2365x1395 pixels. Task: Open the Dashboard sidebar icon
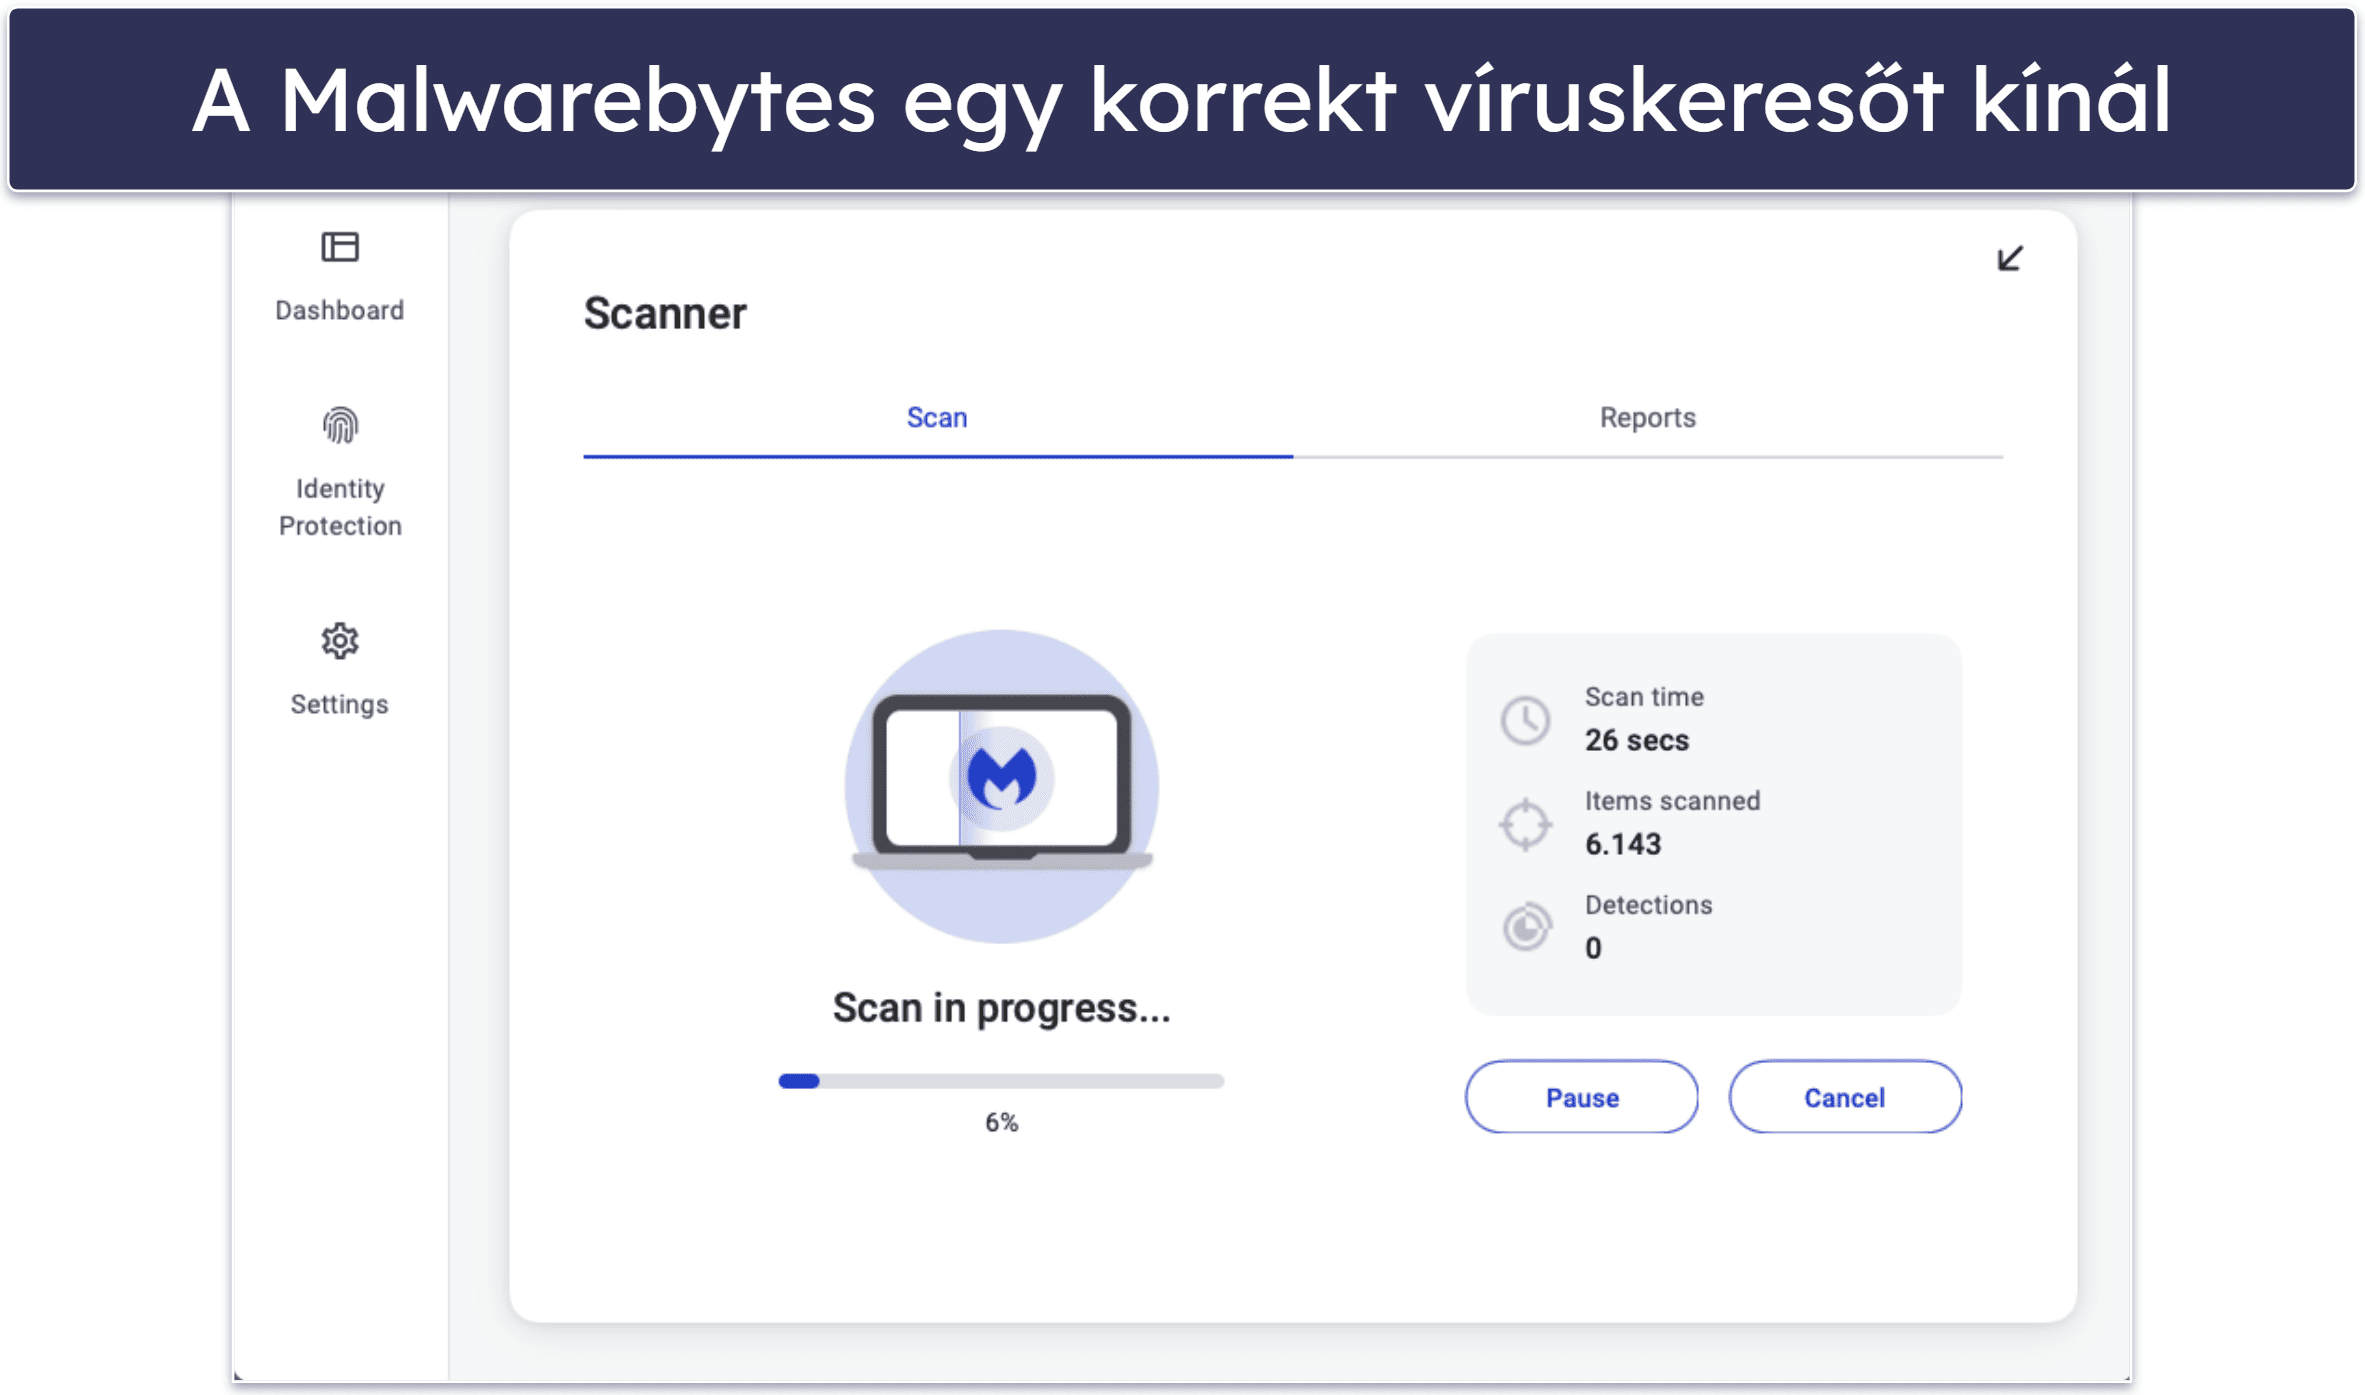340,246
